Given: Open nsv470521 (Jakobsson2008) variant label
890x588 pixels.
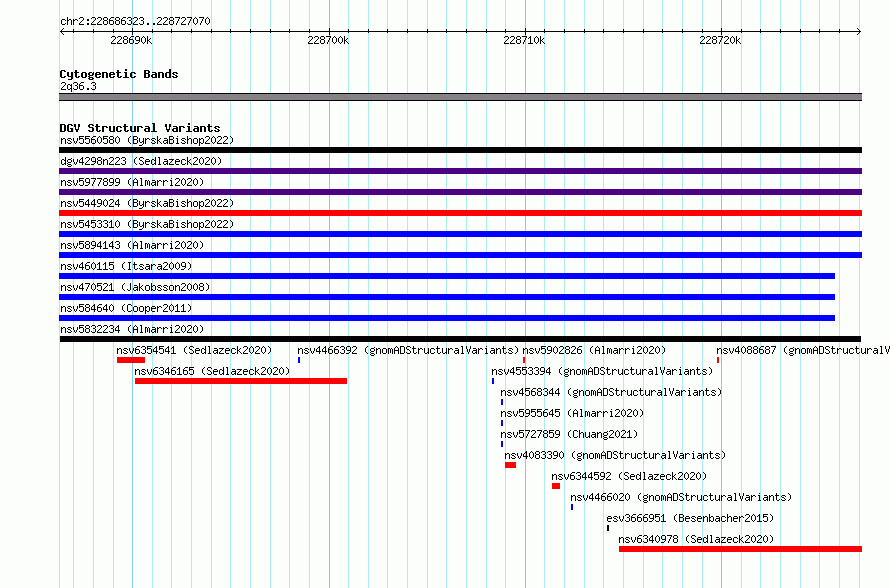Looking at the screenshot, I should [135, 287].
